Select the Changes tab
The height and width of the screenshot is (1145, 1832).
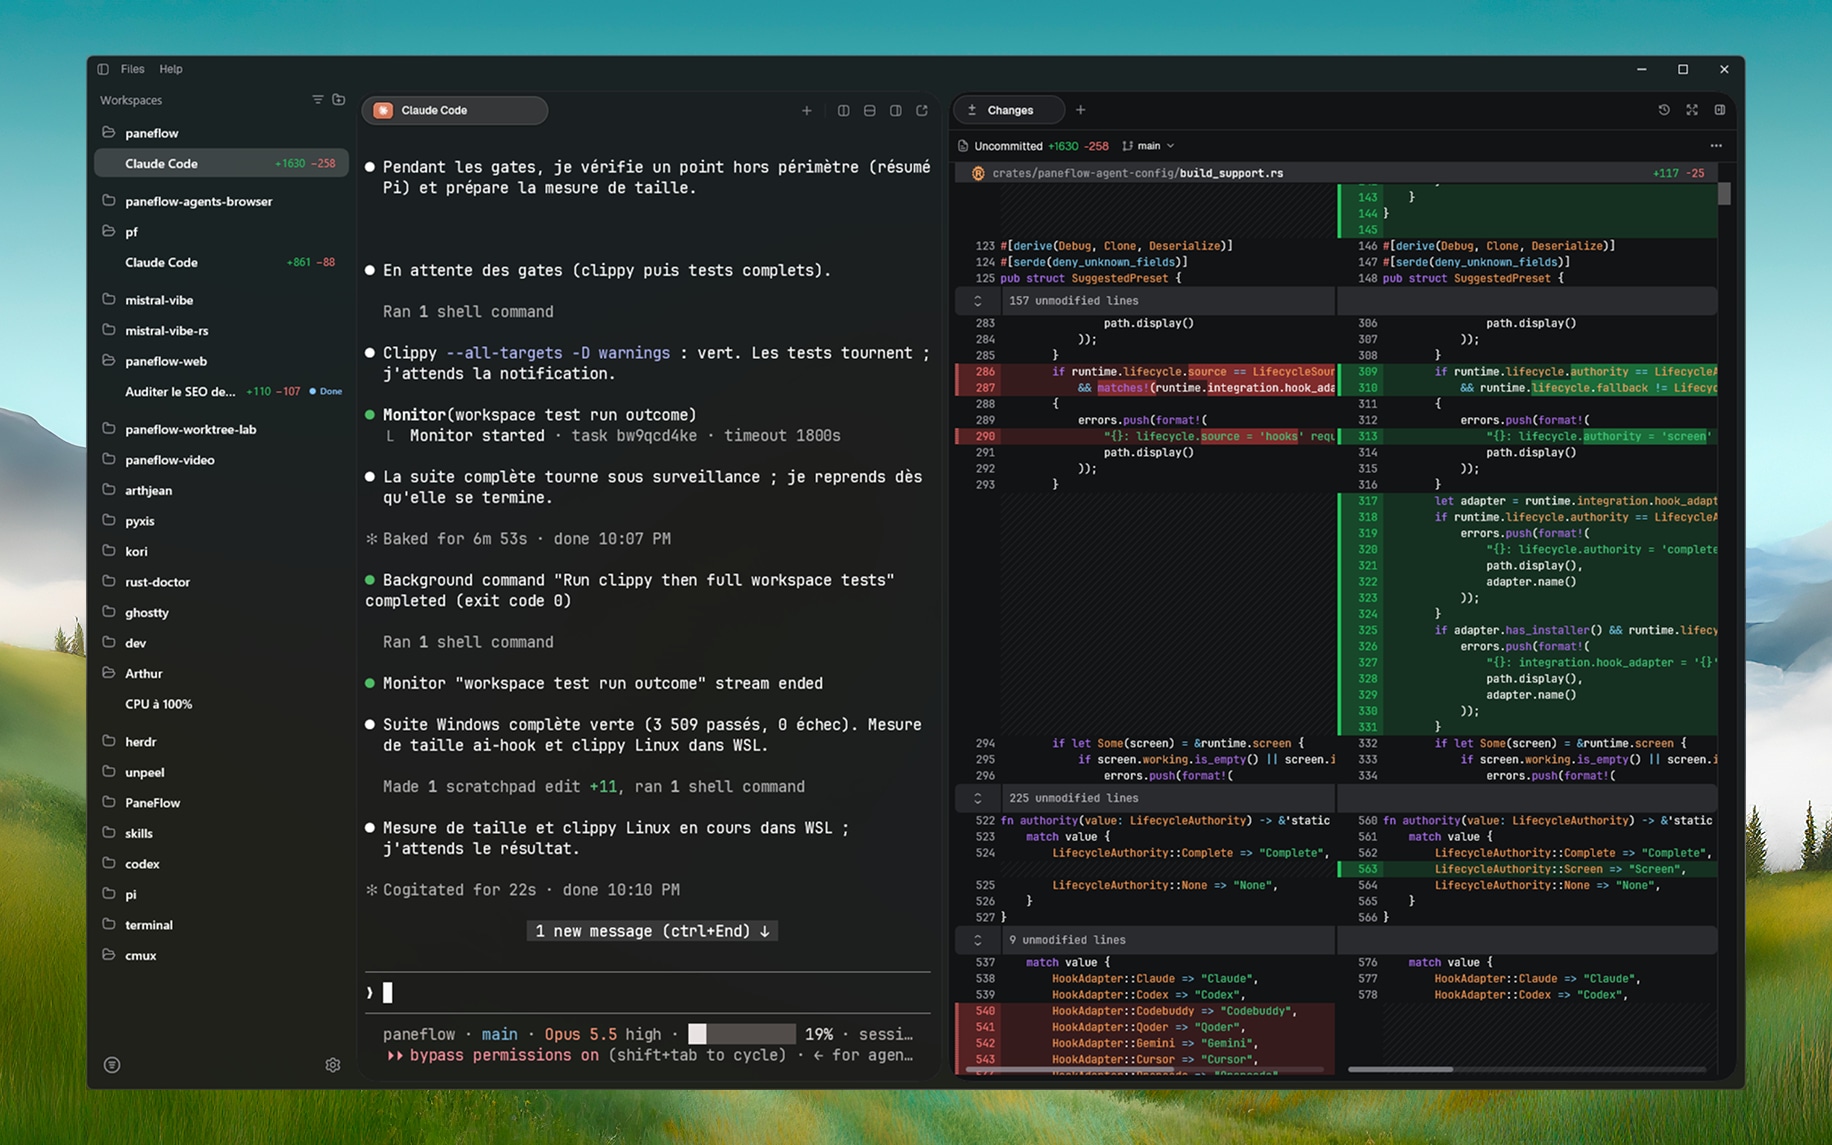point(1010,110)
